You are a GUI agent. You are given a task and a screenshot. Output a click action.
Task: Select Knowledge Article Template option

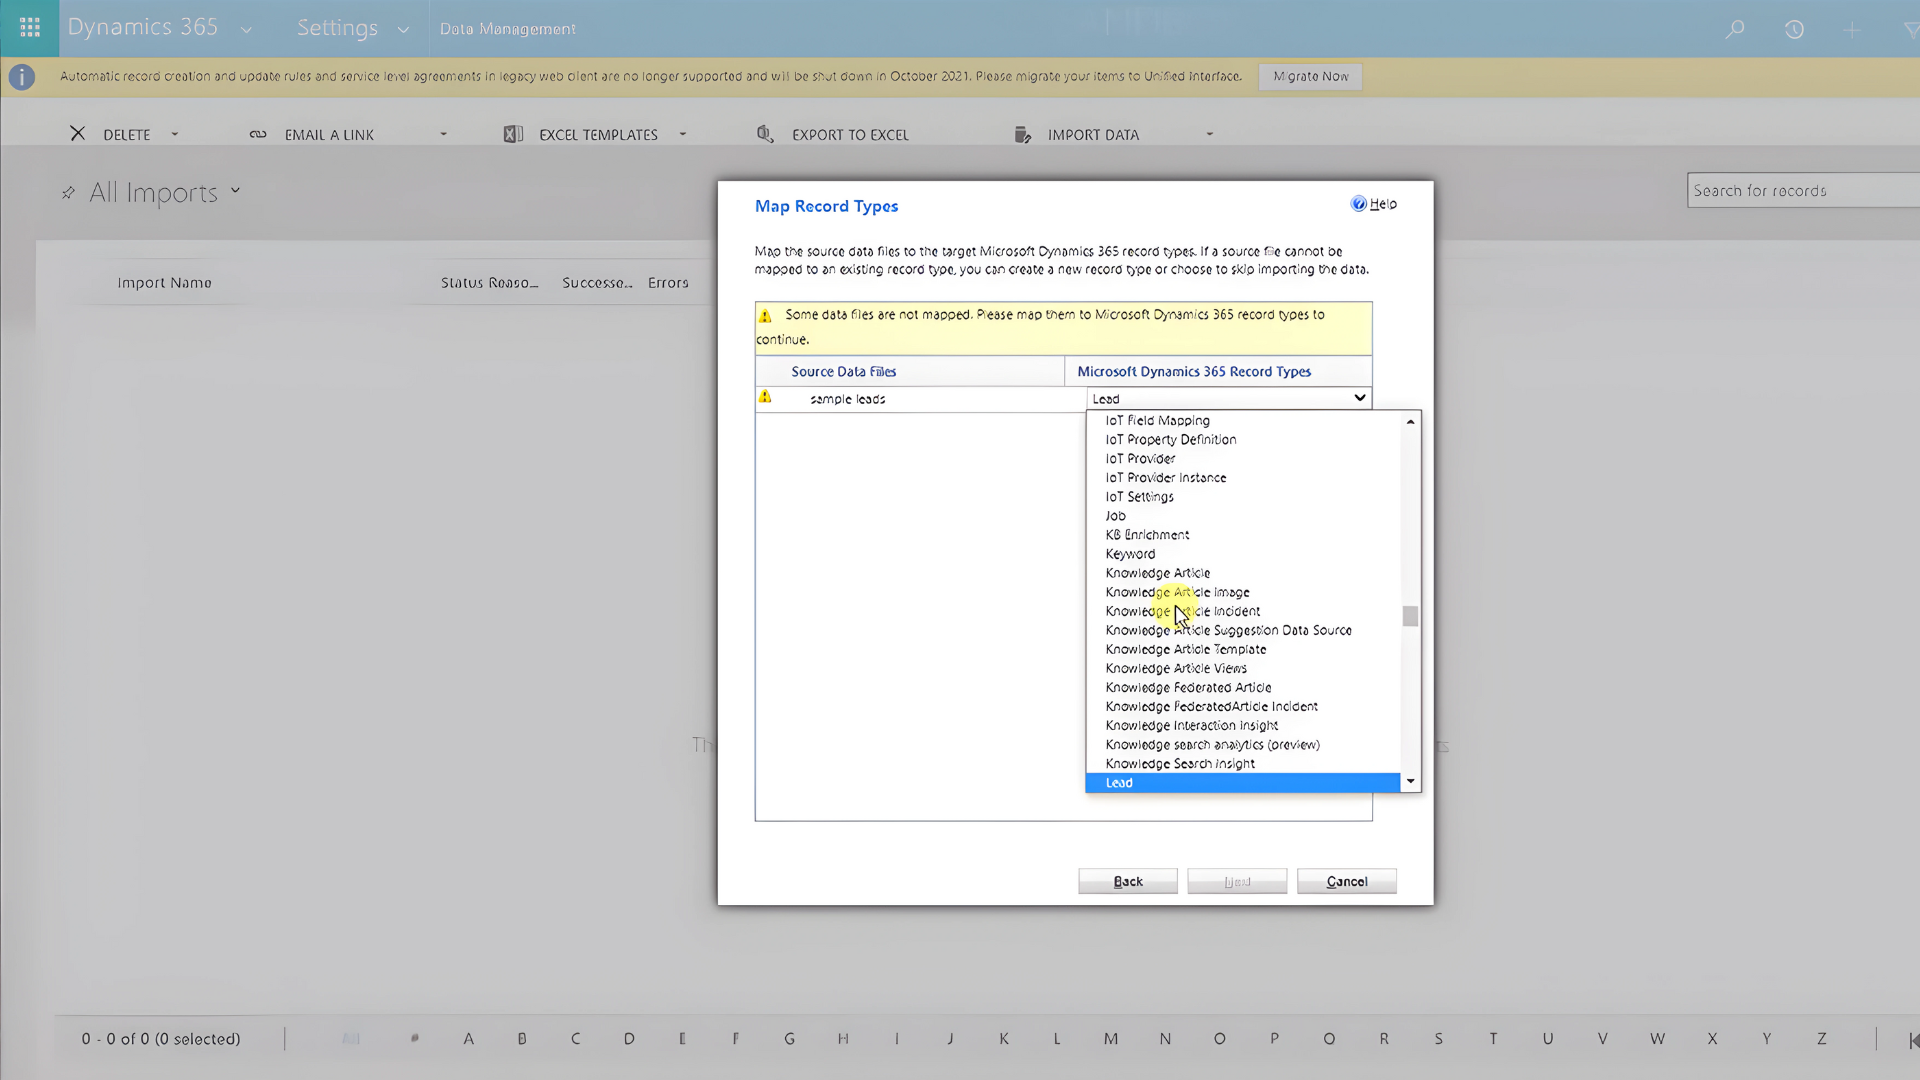click(x=1185, y=649)
